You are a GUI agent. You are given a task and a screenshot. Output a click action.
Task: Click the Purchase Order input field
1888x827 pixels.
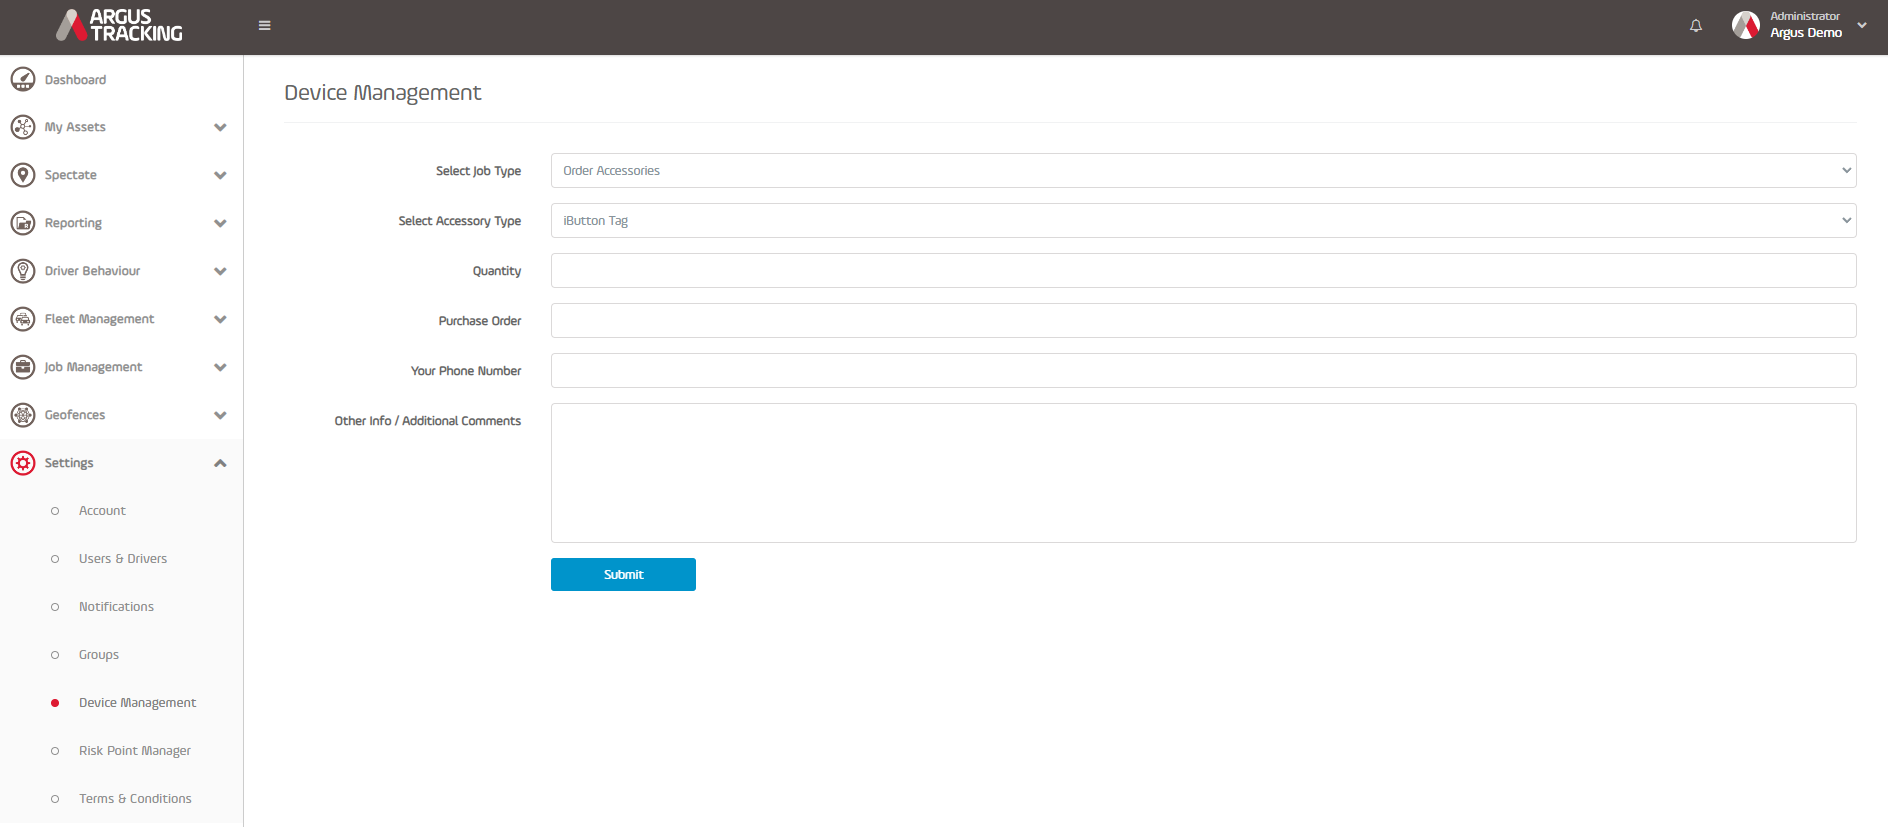click(1203, 321)
